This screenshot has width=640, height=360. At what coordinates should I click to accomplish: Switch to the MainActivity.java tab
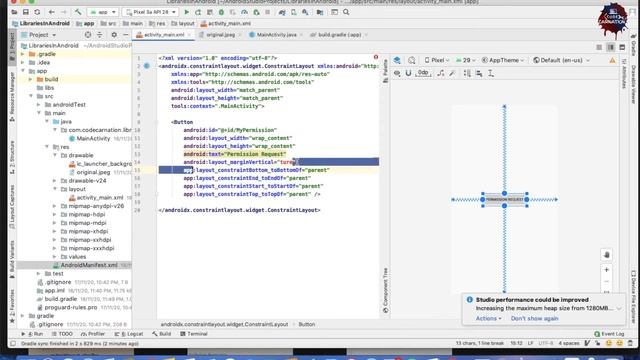pyautogui.click(x=276, y=35)
